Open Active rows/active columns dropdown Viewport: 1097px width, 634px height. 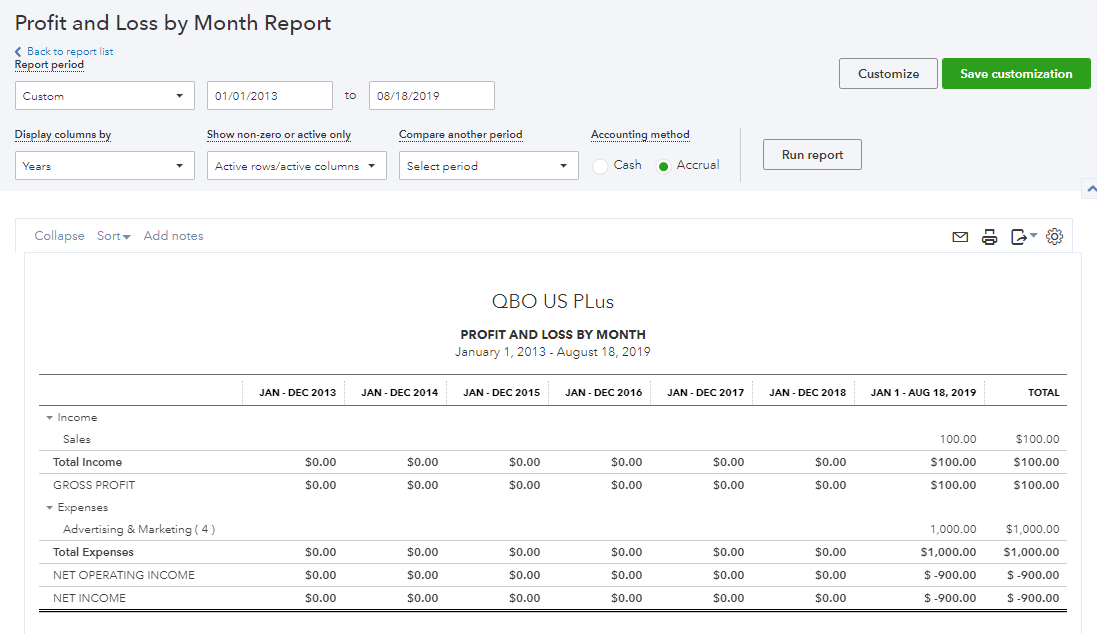click(x=297, y=166)
